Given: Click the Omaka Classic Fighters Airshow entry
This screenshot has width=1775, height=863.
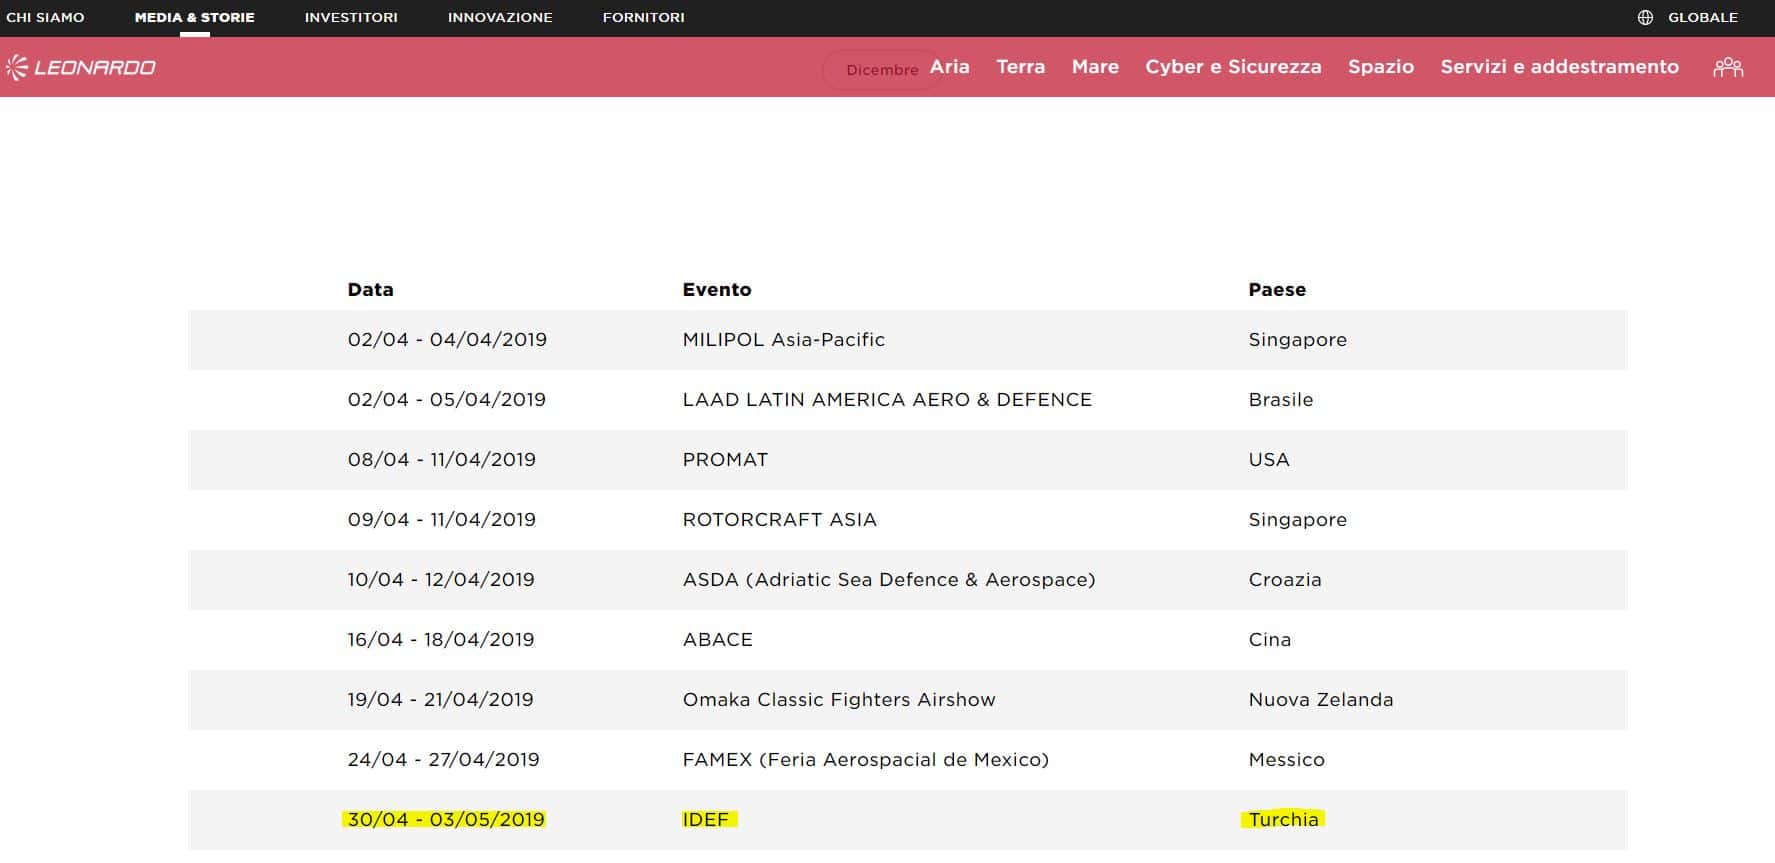Looking at the screenshot, I should (838, 700).
